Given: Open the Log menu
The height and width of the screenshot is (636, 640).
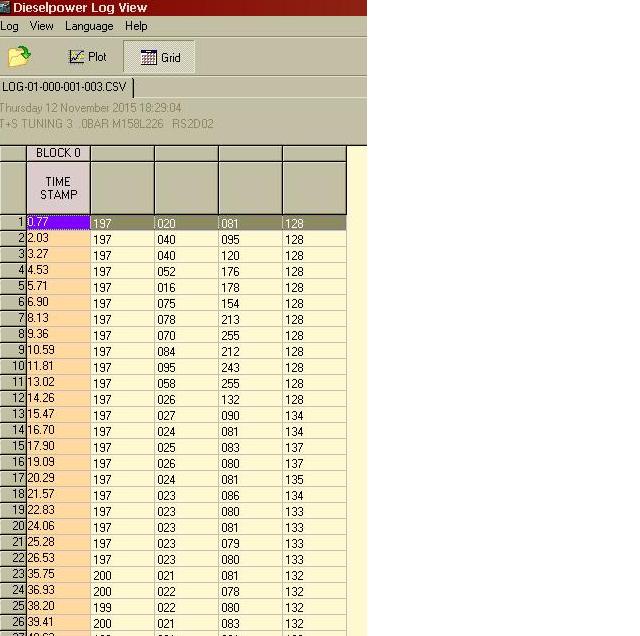Looking at the screenshot, I should pos(9,26).
